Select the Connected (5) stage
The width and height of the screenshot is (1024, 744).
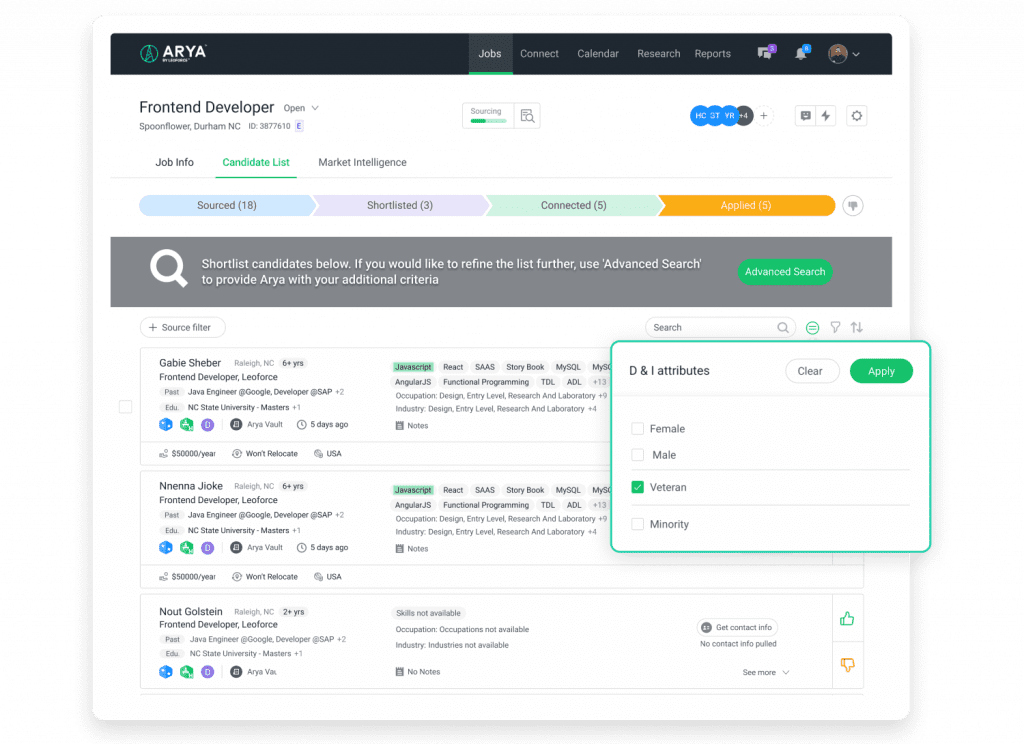[x=573, y=205]
